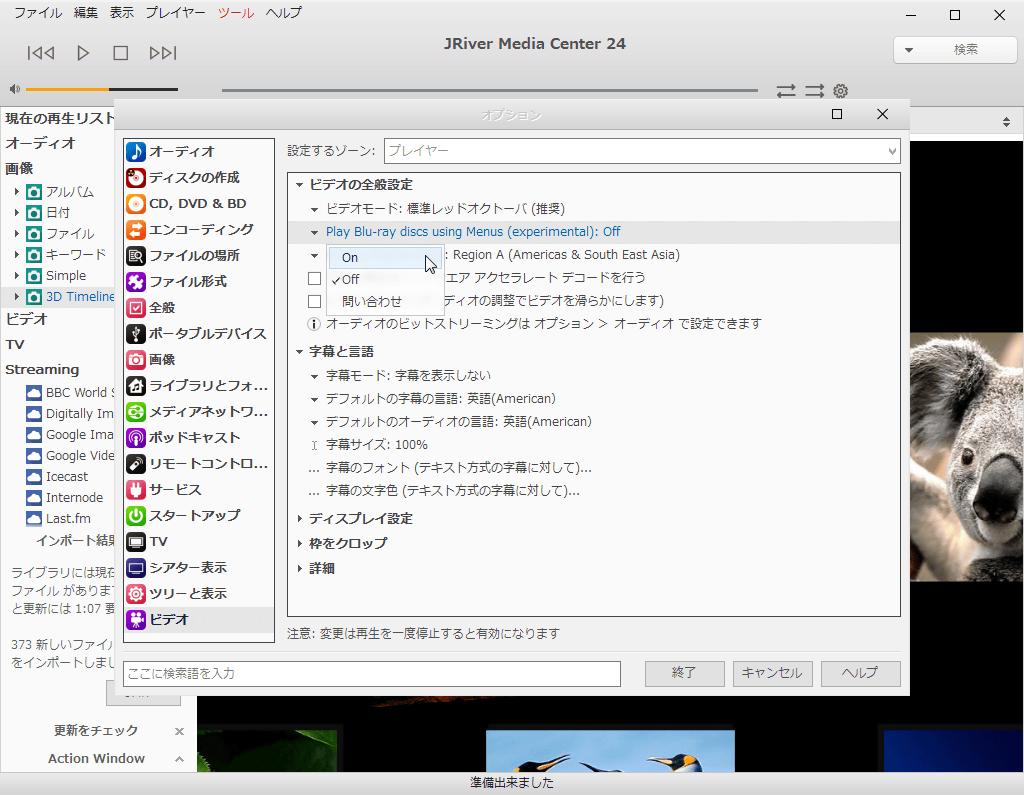Viewport: 1024px width, 795px height.
Task: Expand the 枠をクロップ section
Action: (x=300, y=544)
